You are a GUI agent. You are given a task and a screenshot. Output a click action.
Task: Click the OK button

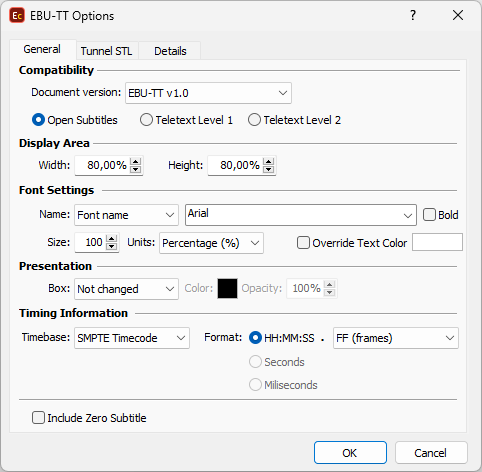pos(350,453)
